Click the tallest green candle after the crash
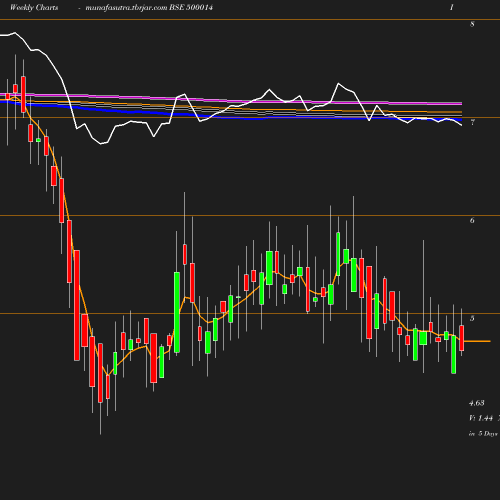500x500 pixels. pyautogui.click(x=177, y=312)
